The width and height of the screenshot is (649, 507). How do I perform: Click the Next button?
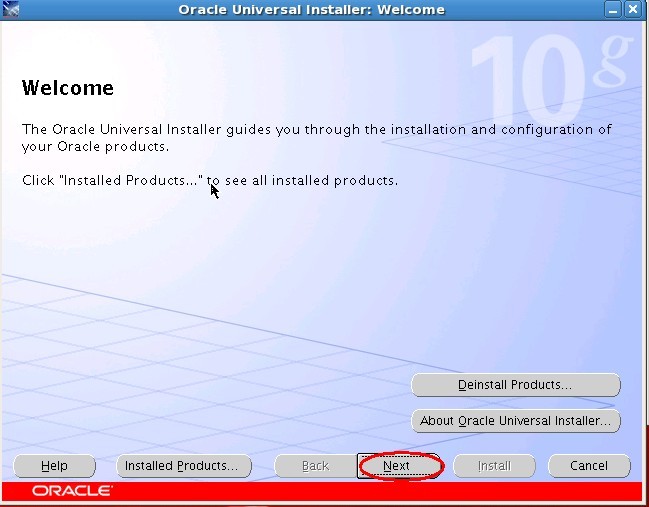coord(399,466)
